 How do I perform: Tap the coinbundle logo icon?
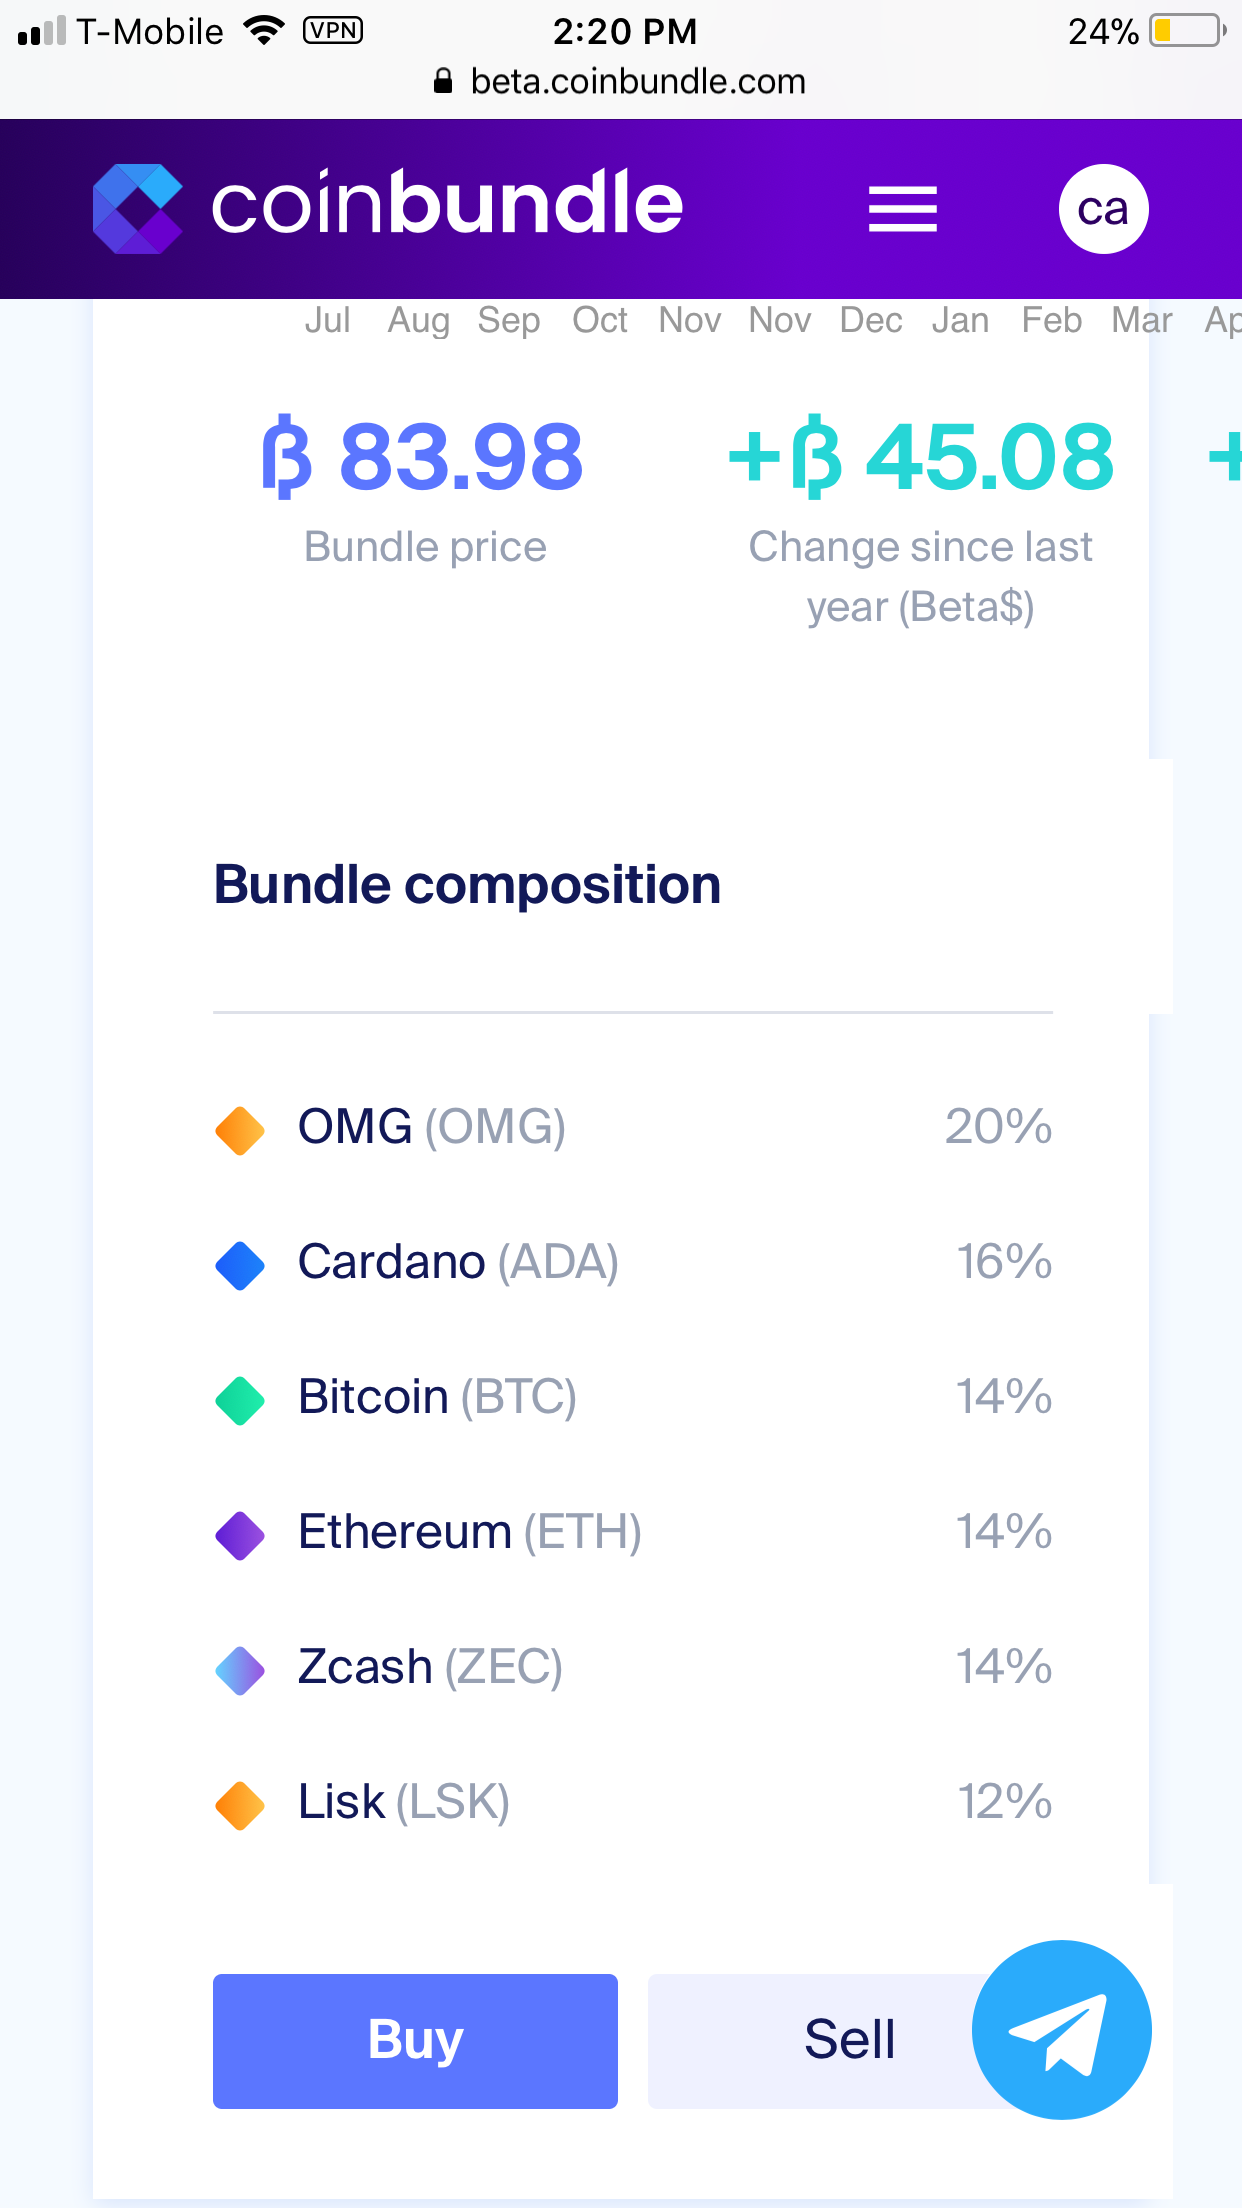(x=138, y=208)
